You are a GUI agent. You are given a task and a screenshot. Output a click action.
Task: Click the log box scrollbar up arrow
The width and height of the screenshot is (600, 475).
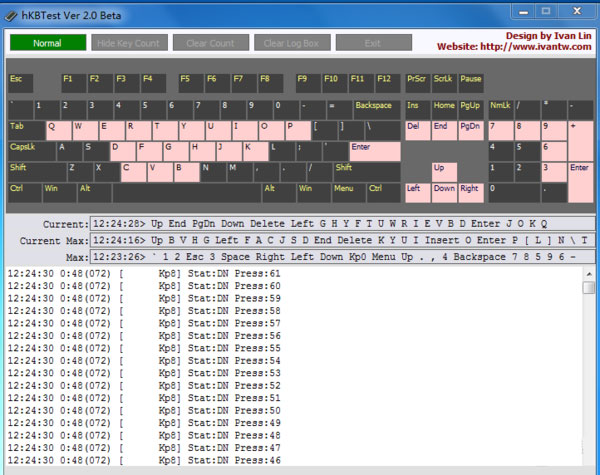coord(589,287)
